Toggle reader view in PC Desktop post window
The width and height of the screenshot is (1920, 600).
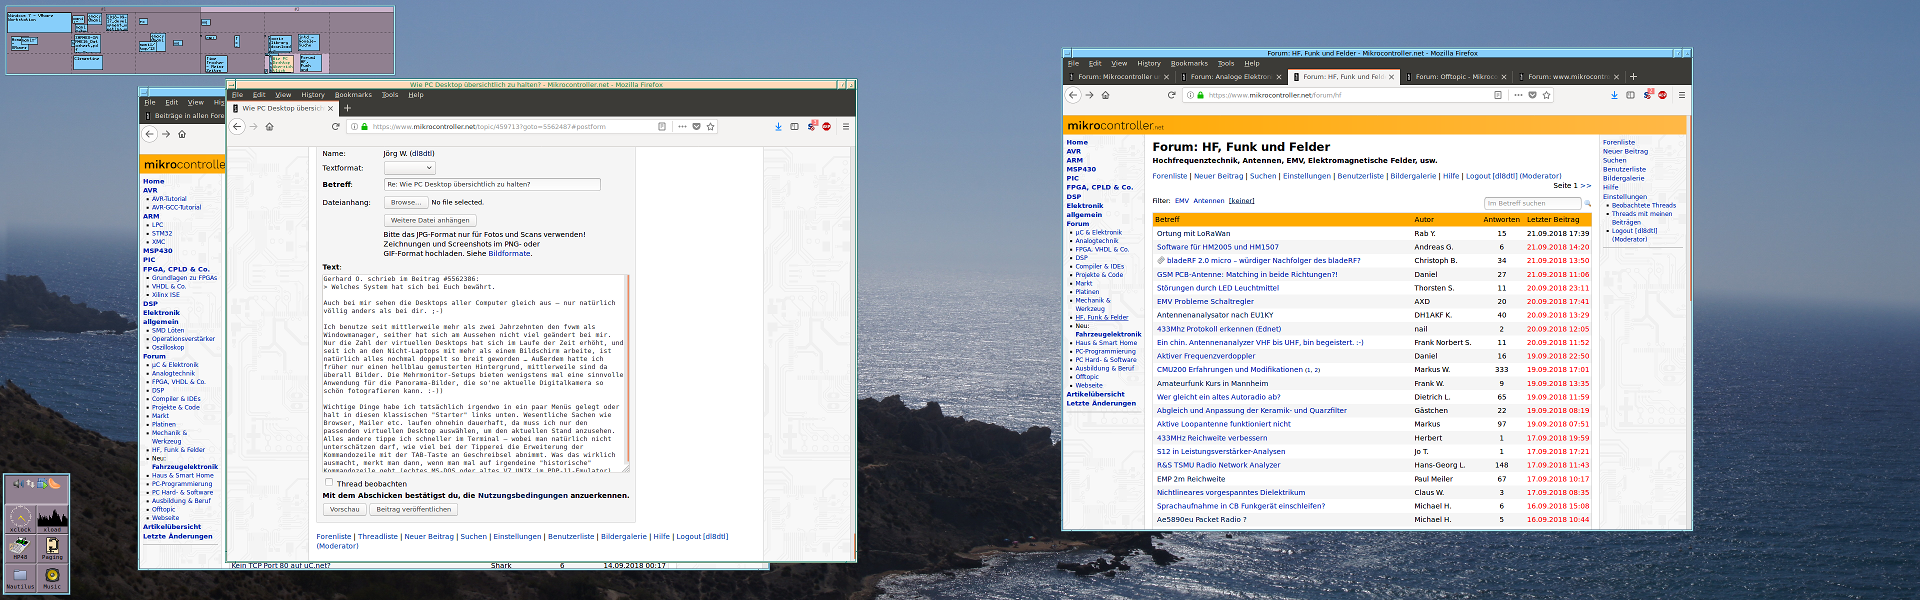click(x=662, y=126)
